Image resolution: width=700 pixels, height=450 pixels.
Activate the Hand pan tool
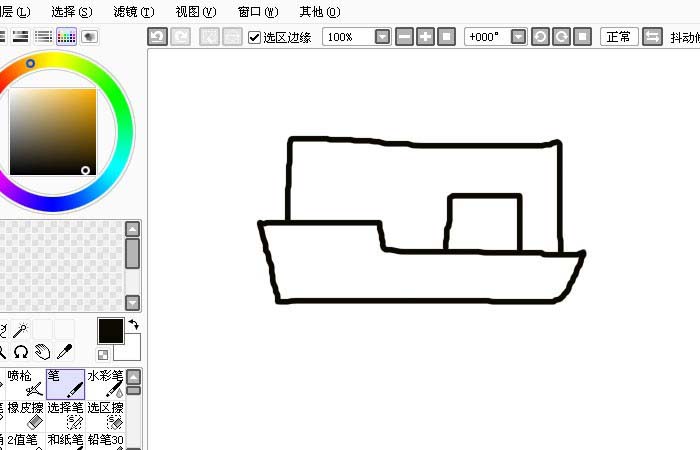(x=42, y=351)
